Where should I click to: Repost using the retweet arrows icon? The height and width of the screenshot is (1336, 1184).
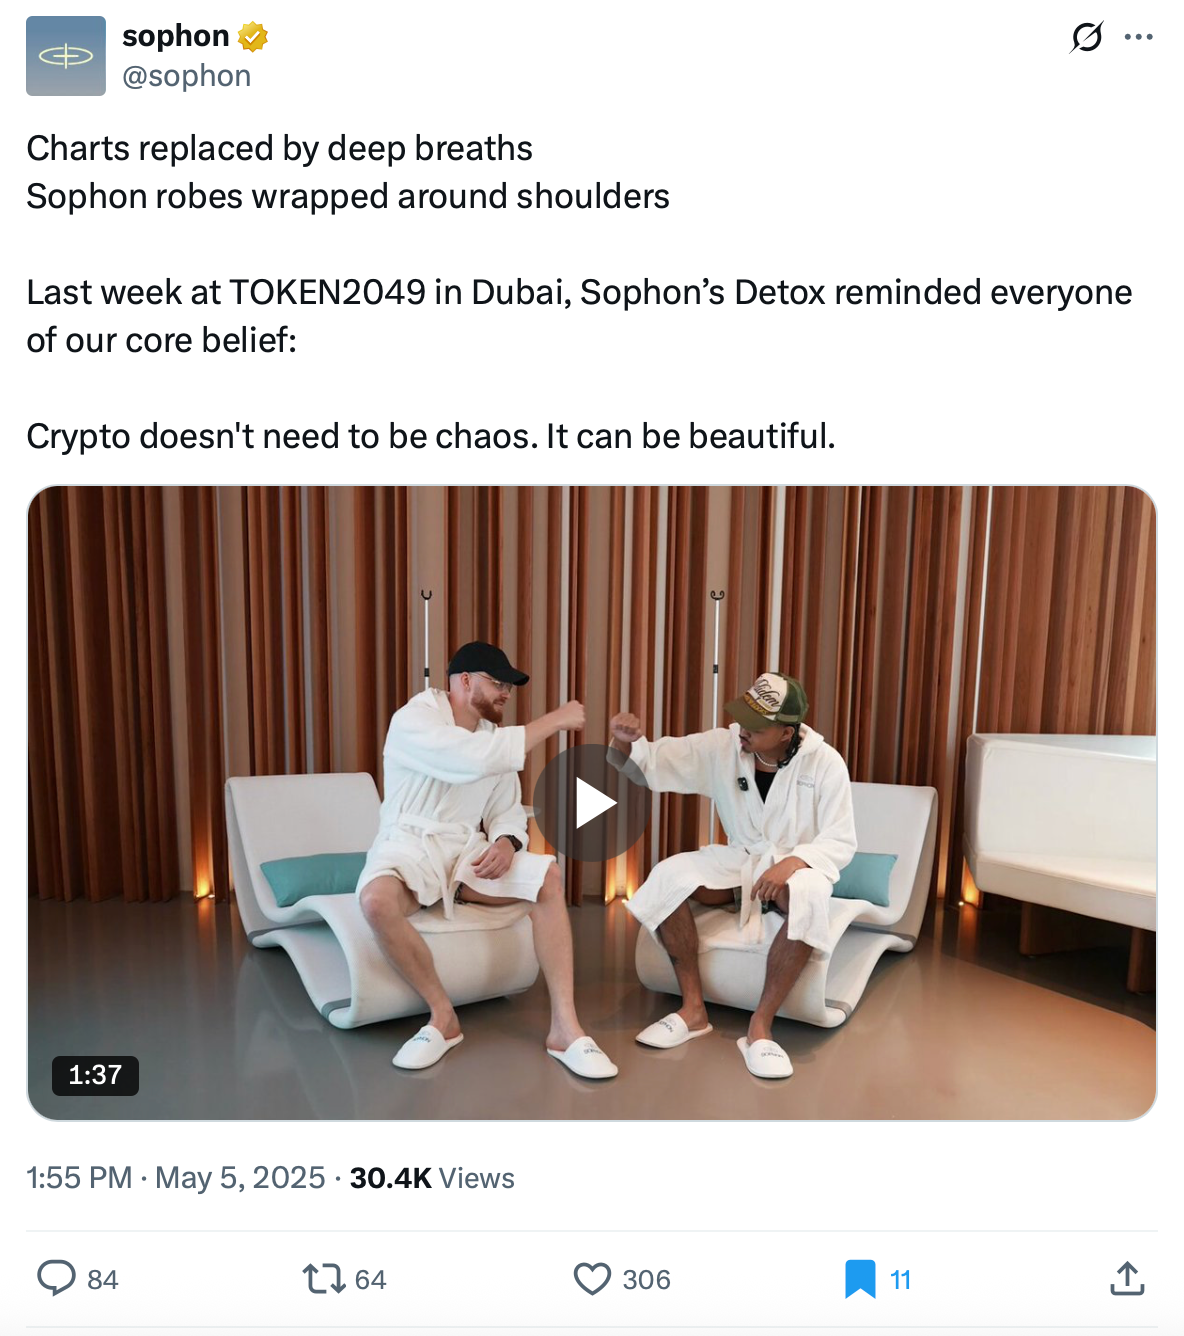click(x=323, y=1278)
